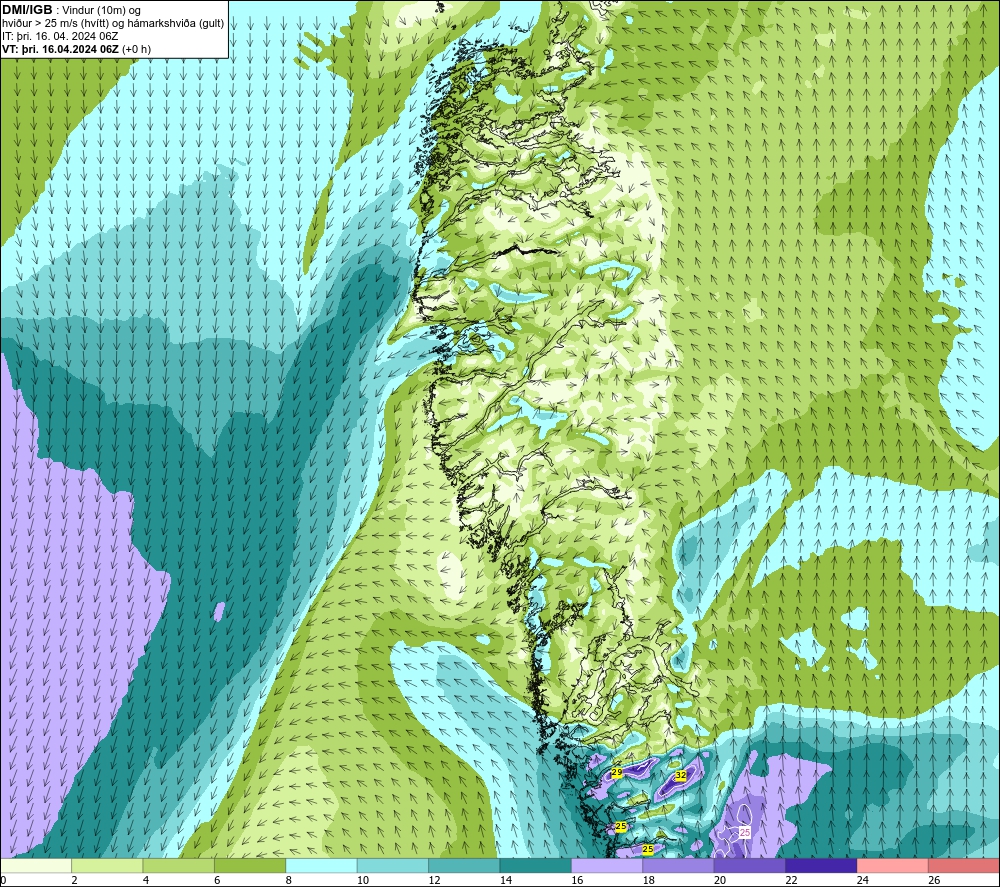
Task: Click the scale number 12
Action: [434, 880]
